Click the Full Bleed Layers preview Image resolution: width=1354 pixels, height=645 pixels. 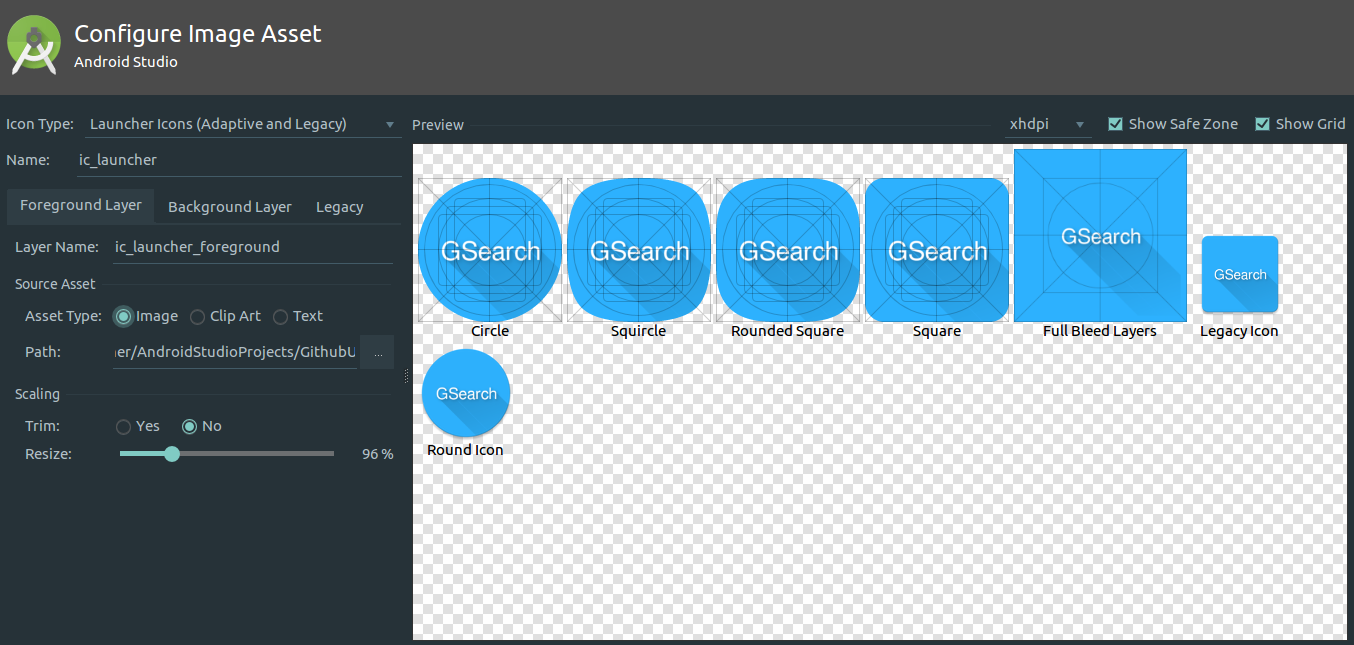point(1099,236)
